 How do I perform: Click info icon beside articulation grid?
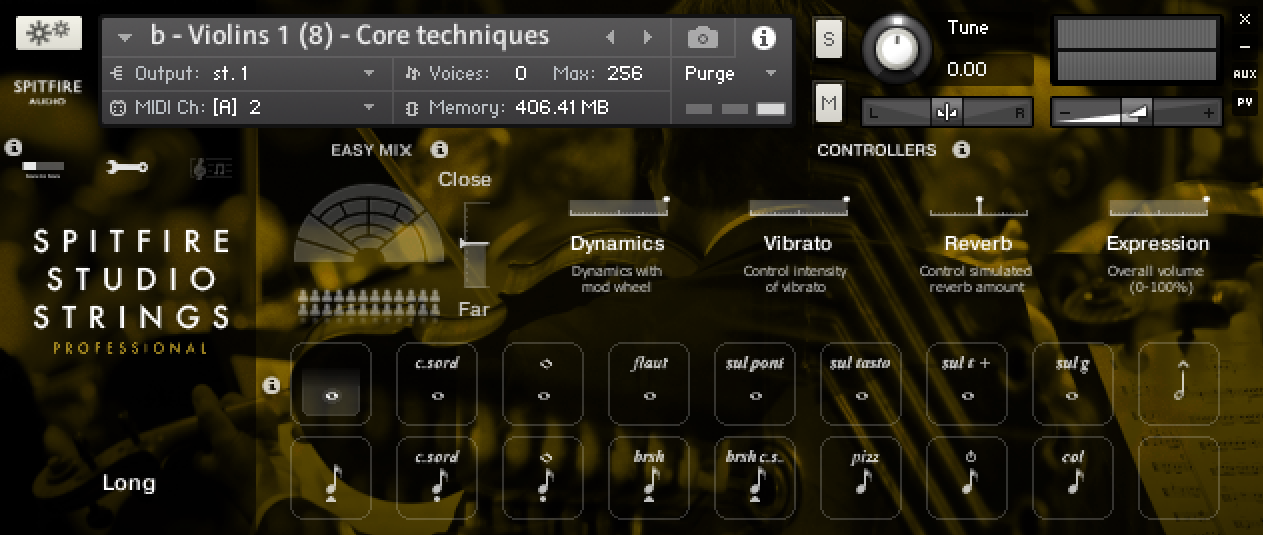(x=271, y=385)
